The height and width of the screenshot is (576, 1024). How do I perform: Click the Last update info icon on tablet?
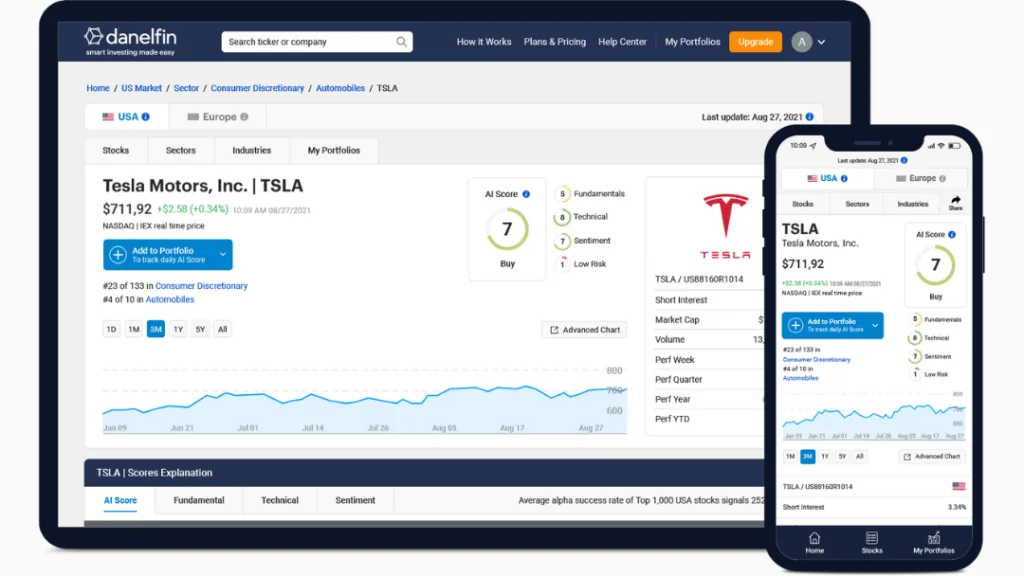(x=810, y=117)
